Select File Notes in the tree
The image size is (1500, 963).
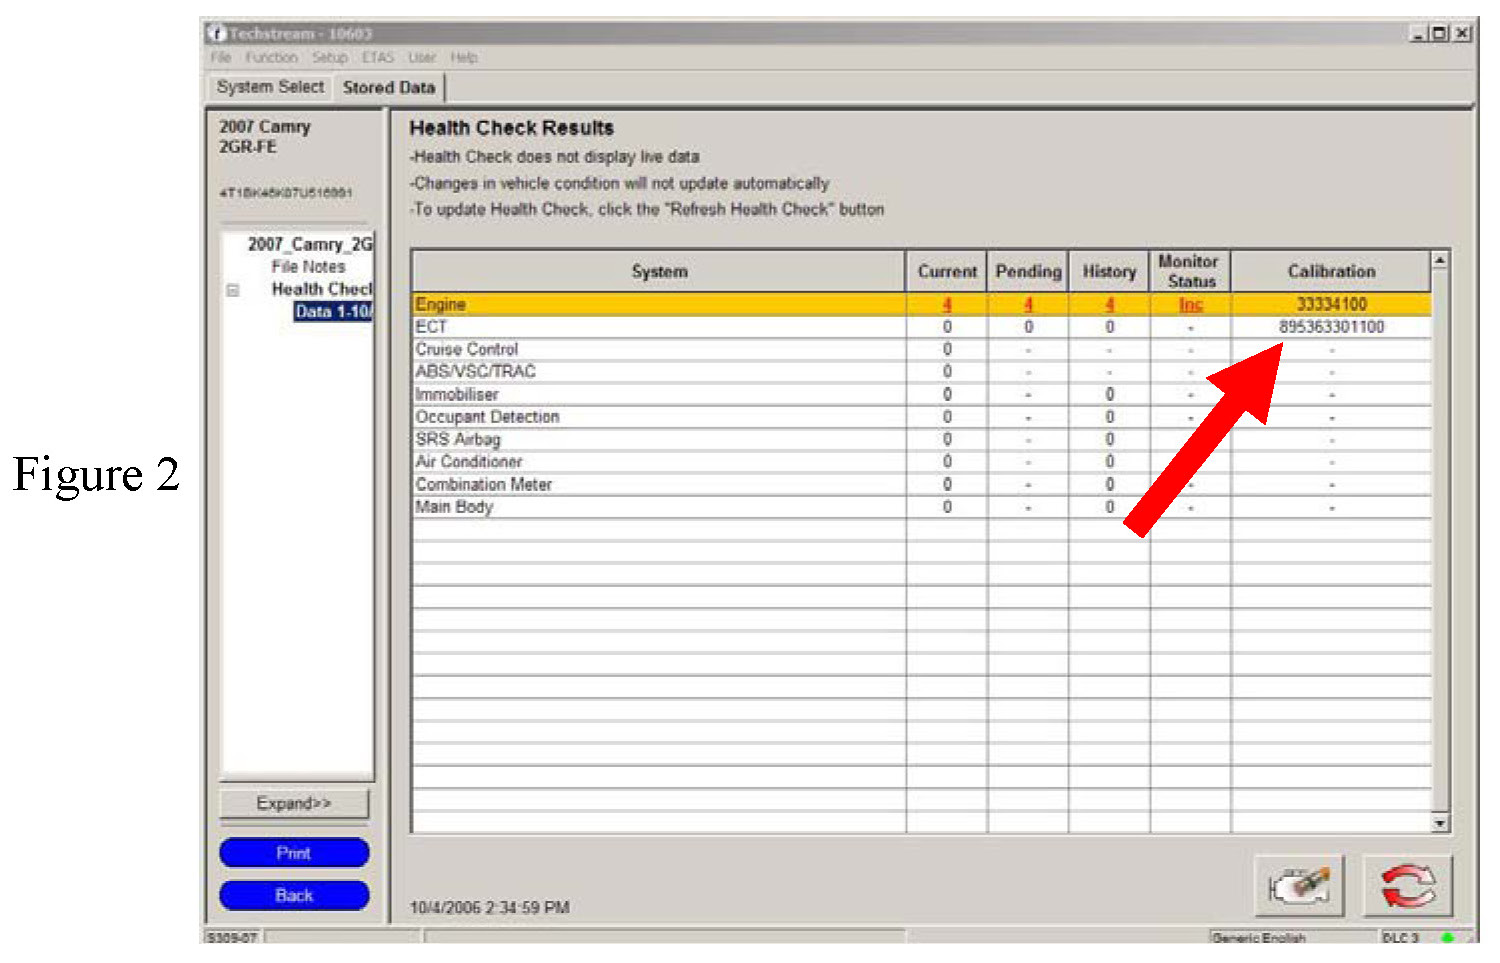(x=308, y=267)
